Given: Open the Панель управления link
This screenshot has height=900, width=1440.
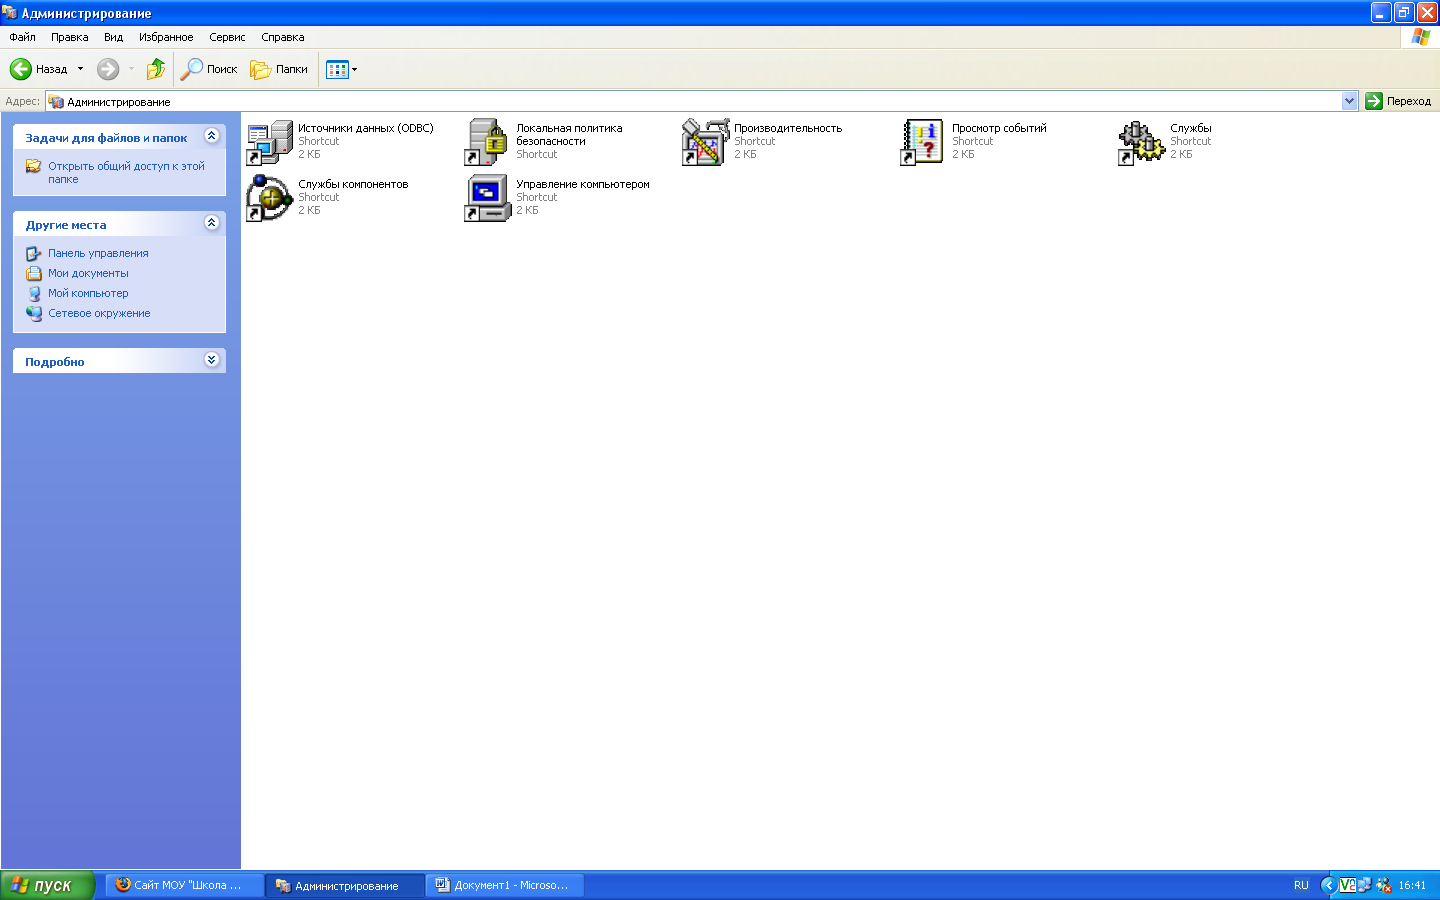Looking at the screenshot, I should 98,253.
